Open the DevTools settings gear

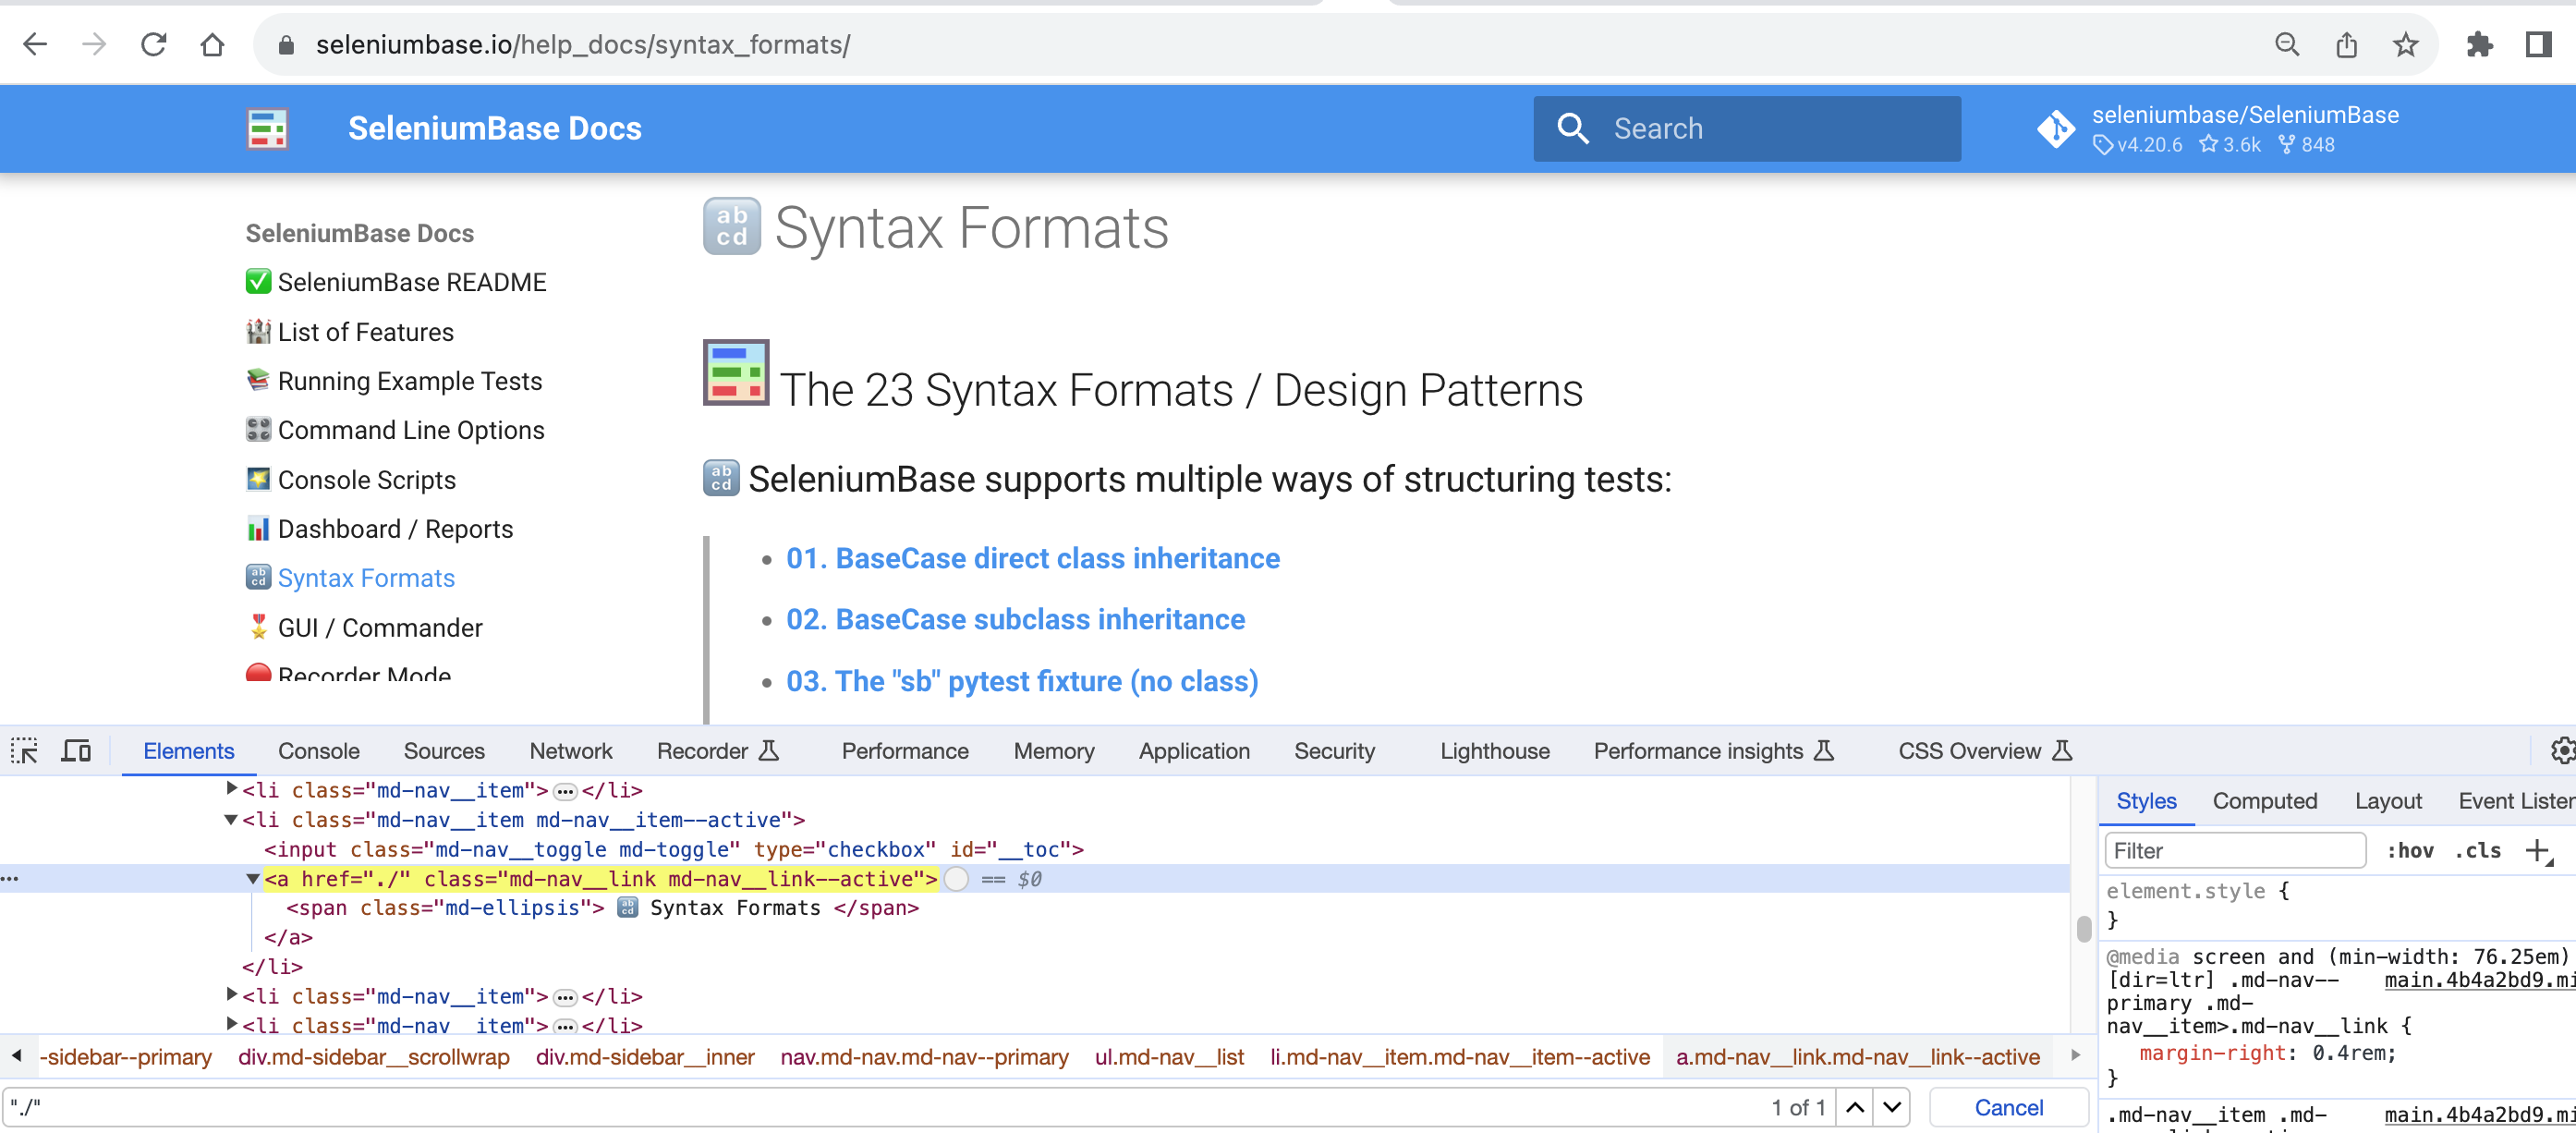(2561, 750)
